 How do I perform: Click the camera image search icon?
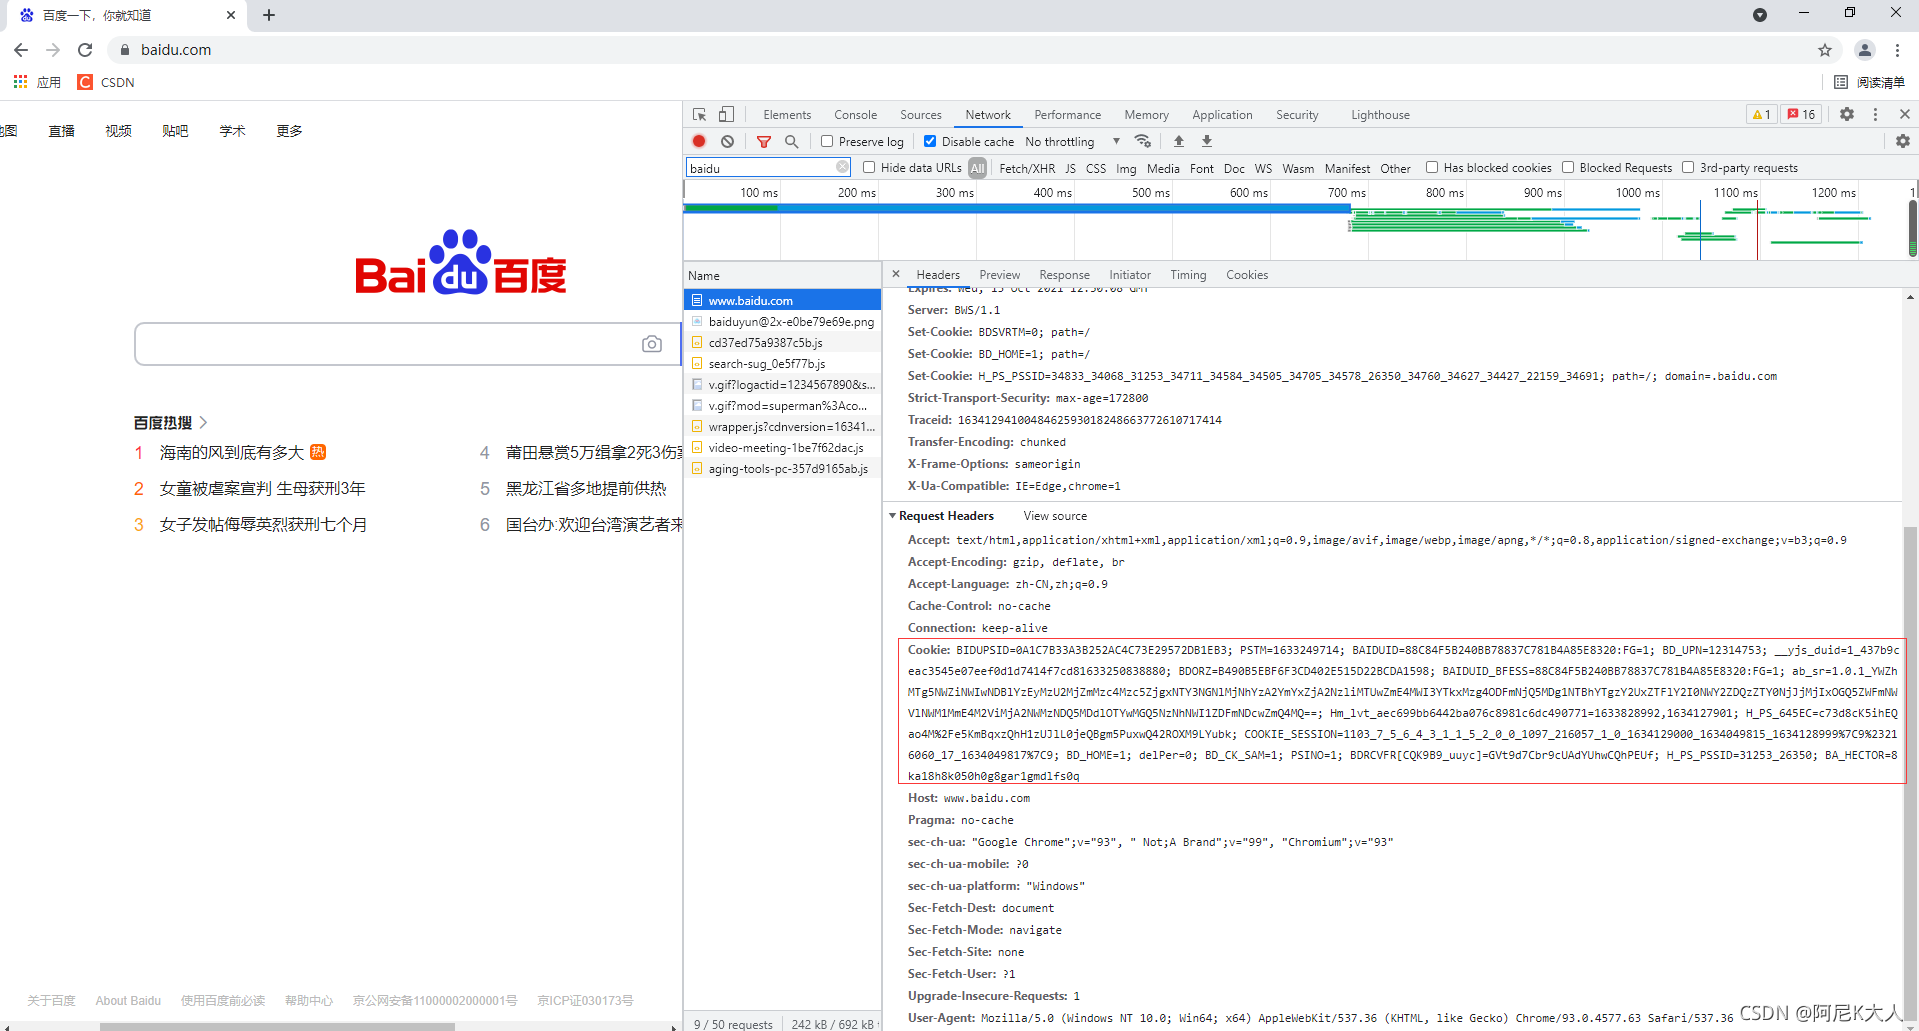coord(652,344)
